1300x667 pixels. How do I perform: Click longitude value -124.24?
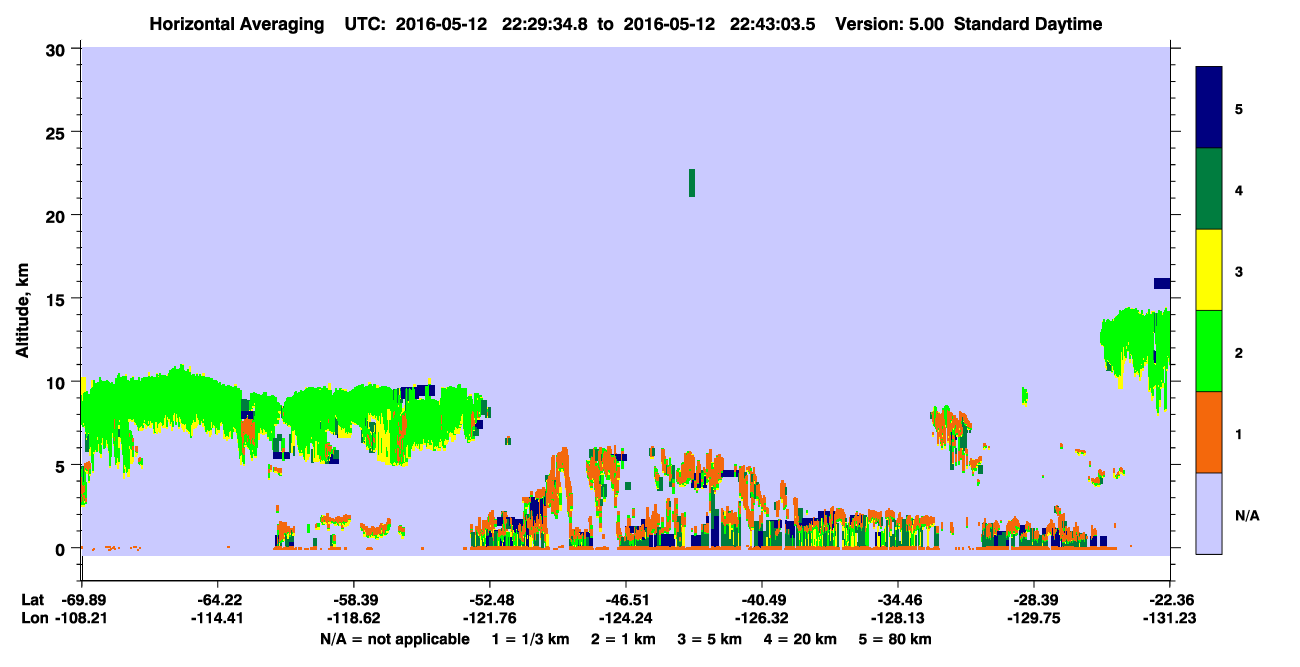(625, 619)
